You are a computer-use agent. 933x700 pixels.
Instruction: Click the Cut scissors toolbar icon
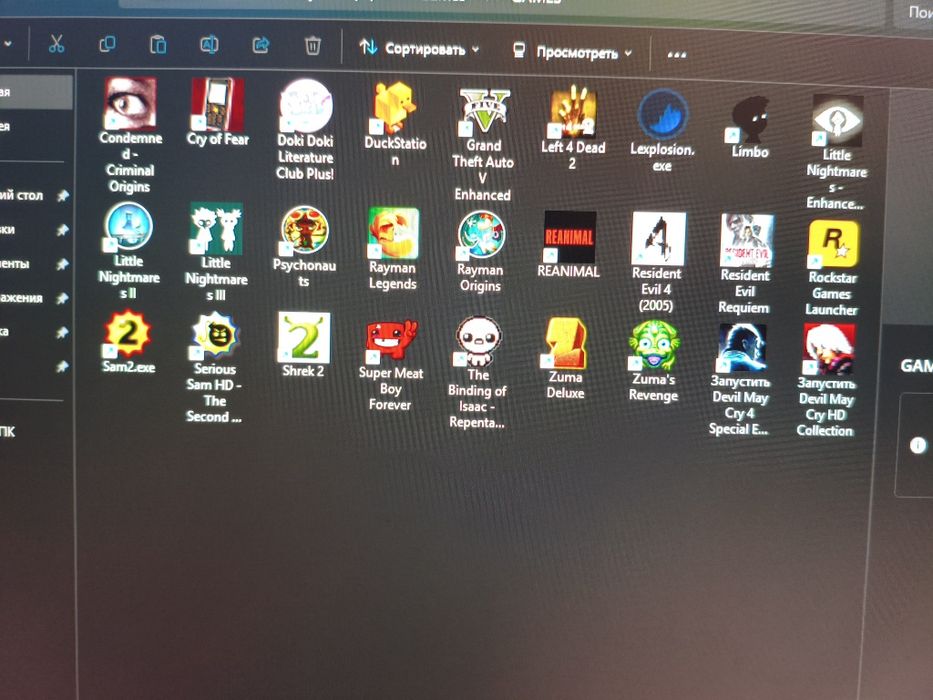57,43
